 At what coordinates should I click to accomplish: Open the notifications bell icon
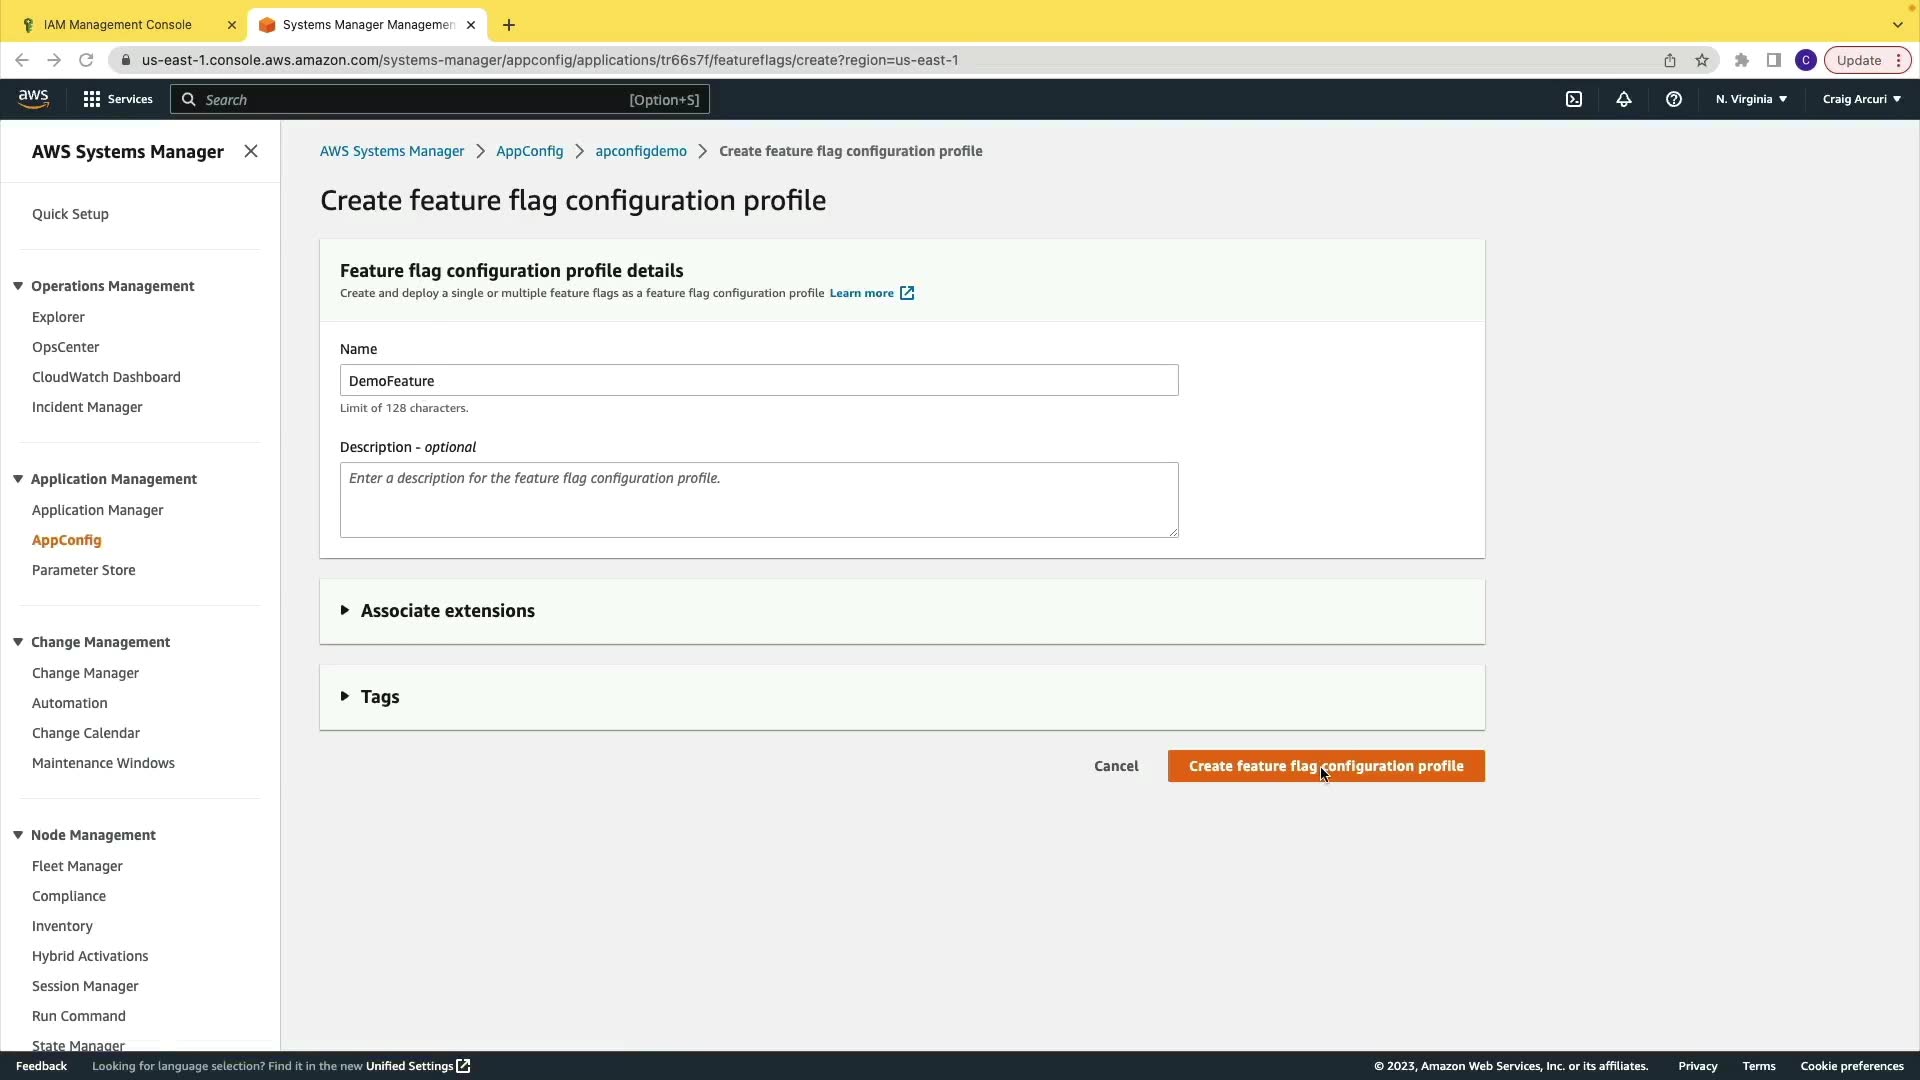point(1624,99)
